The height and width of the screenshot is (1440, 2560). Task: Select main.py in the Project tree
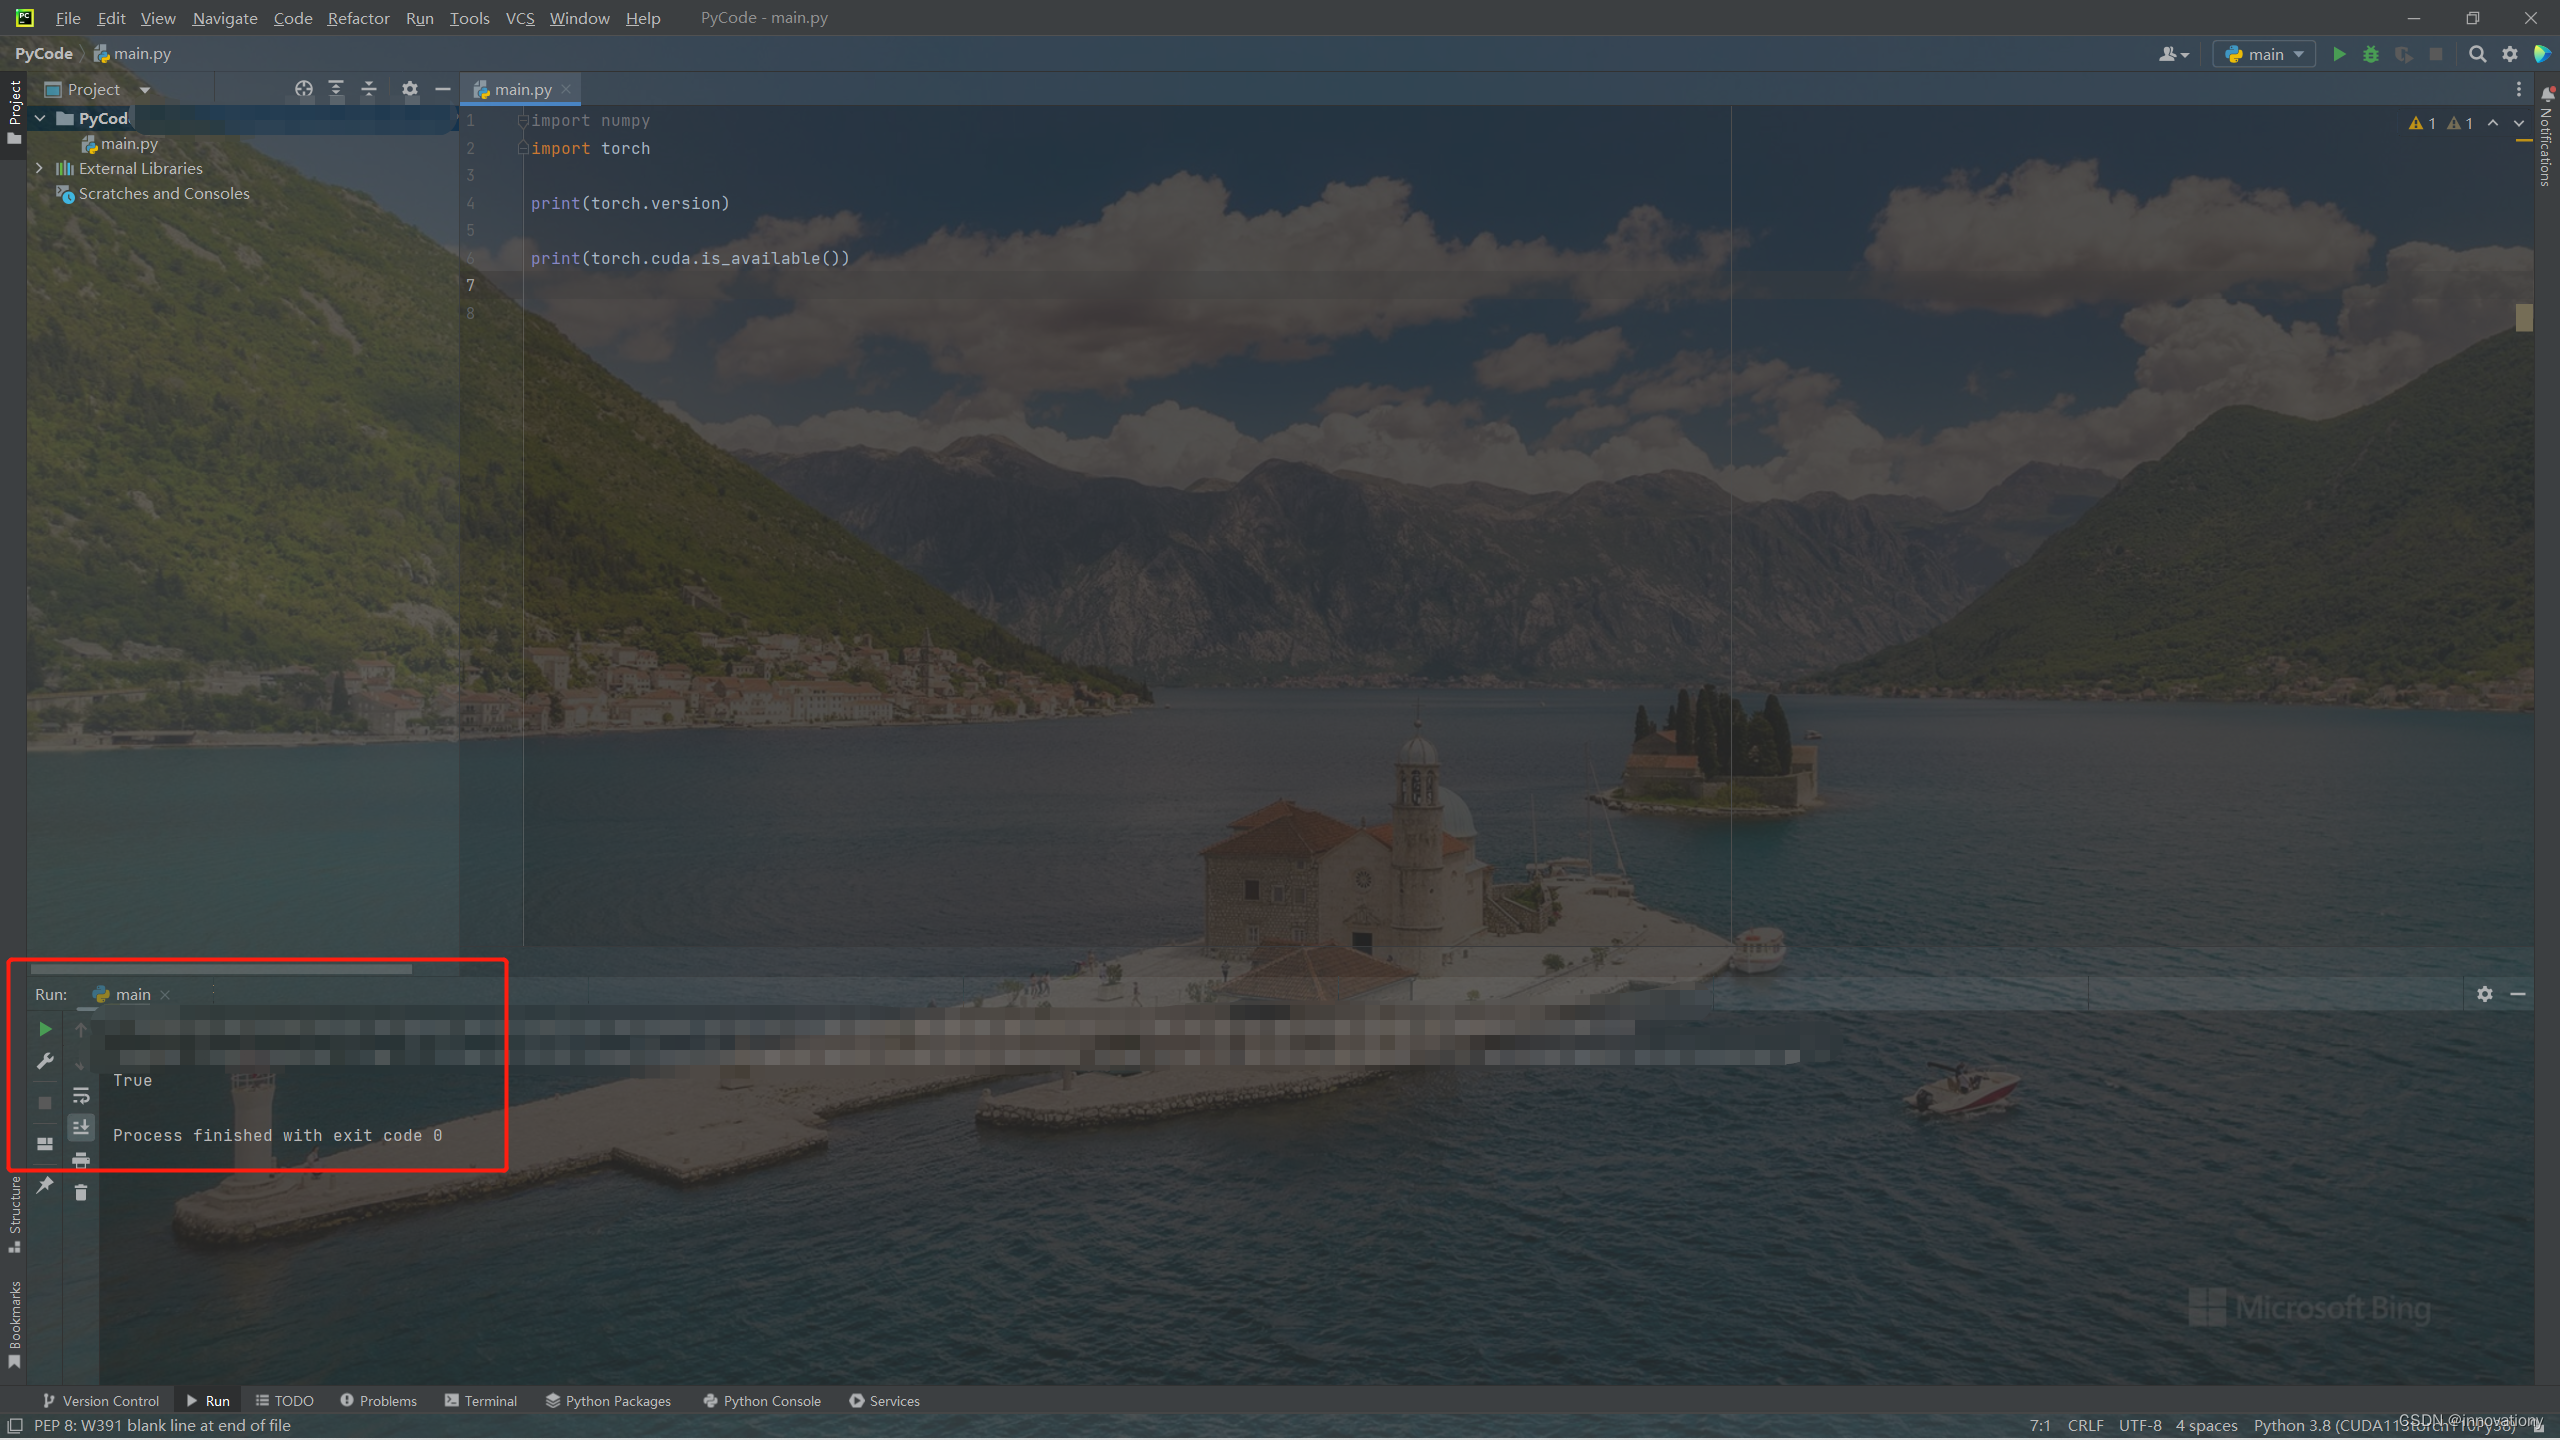click(128, 143)
